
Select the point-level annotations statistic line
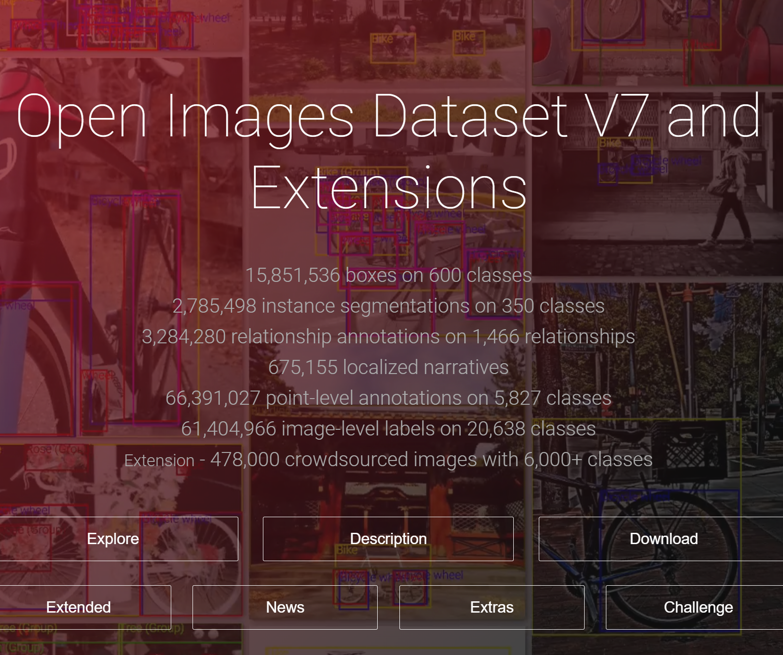[x=388, y=398]
